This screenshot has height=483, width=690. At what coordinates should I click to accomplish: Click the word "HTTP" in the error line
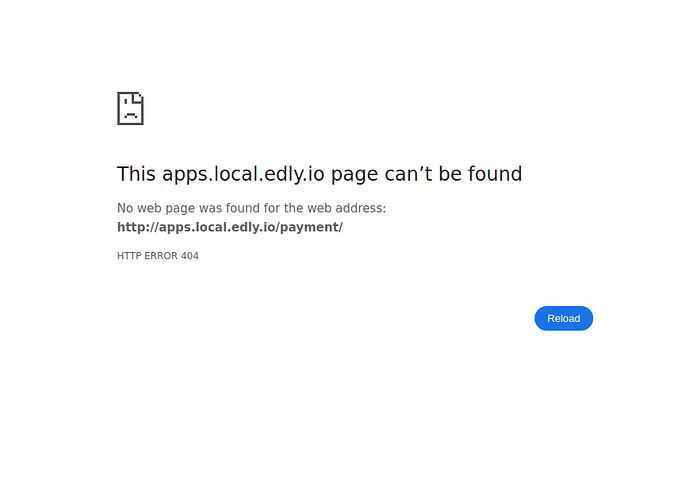tap(129, 256)
